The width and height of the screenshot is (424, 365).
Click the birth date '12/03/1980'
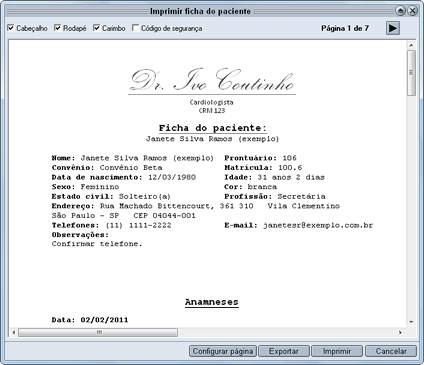(172, 177)
